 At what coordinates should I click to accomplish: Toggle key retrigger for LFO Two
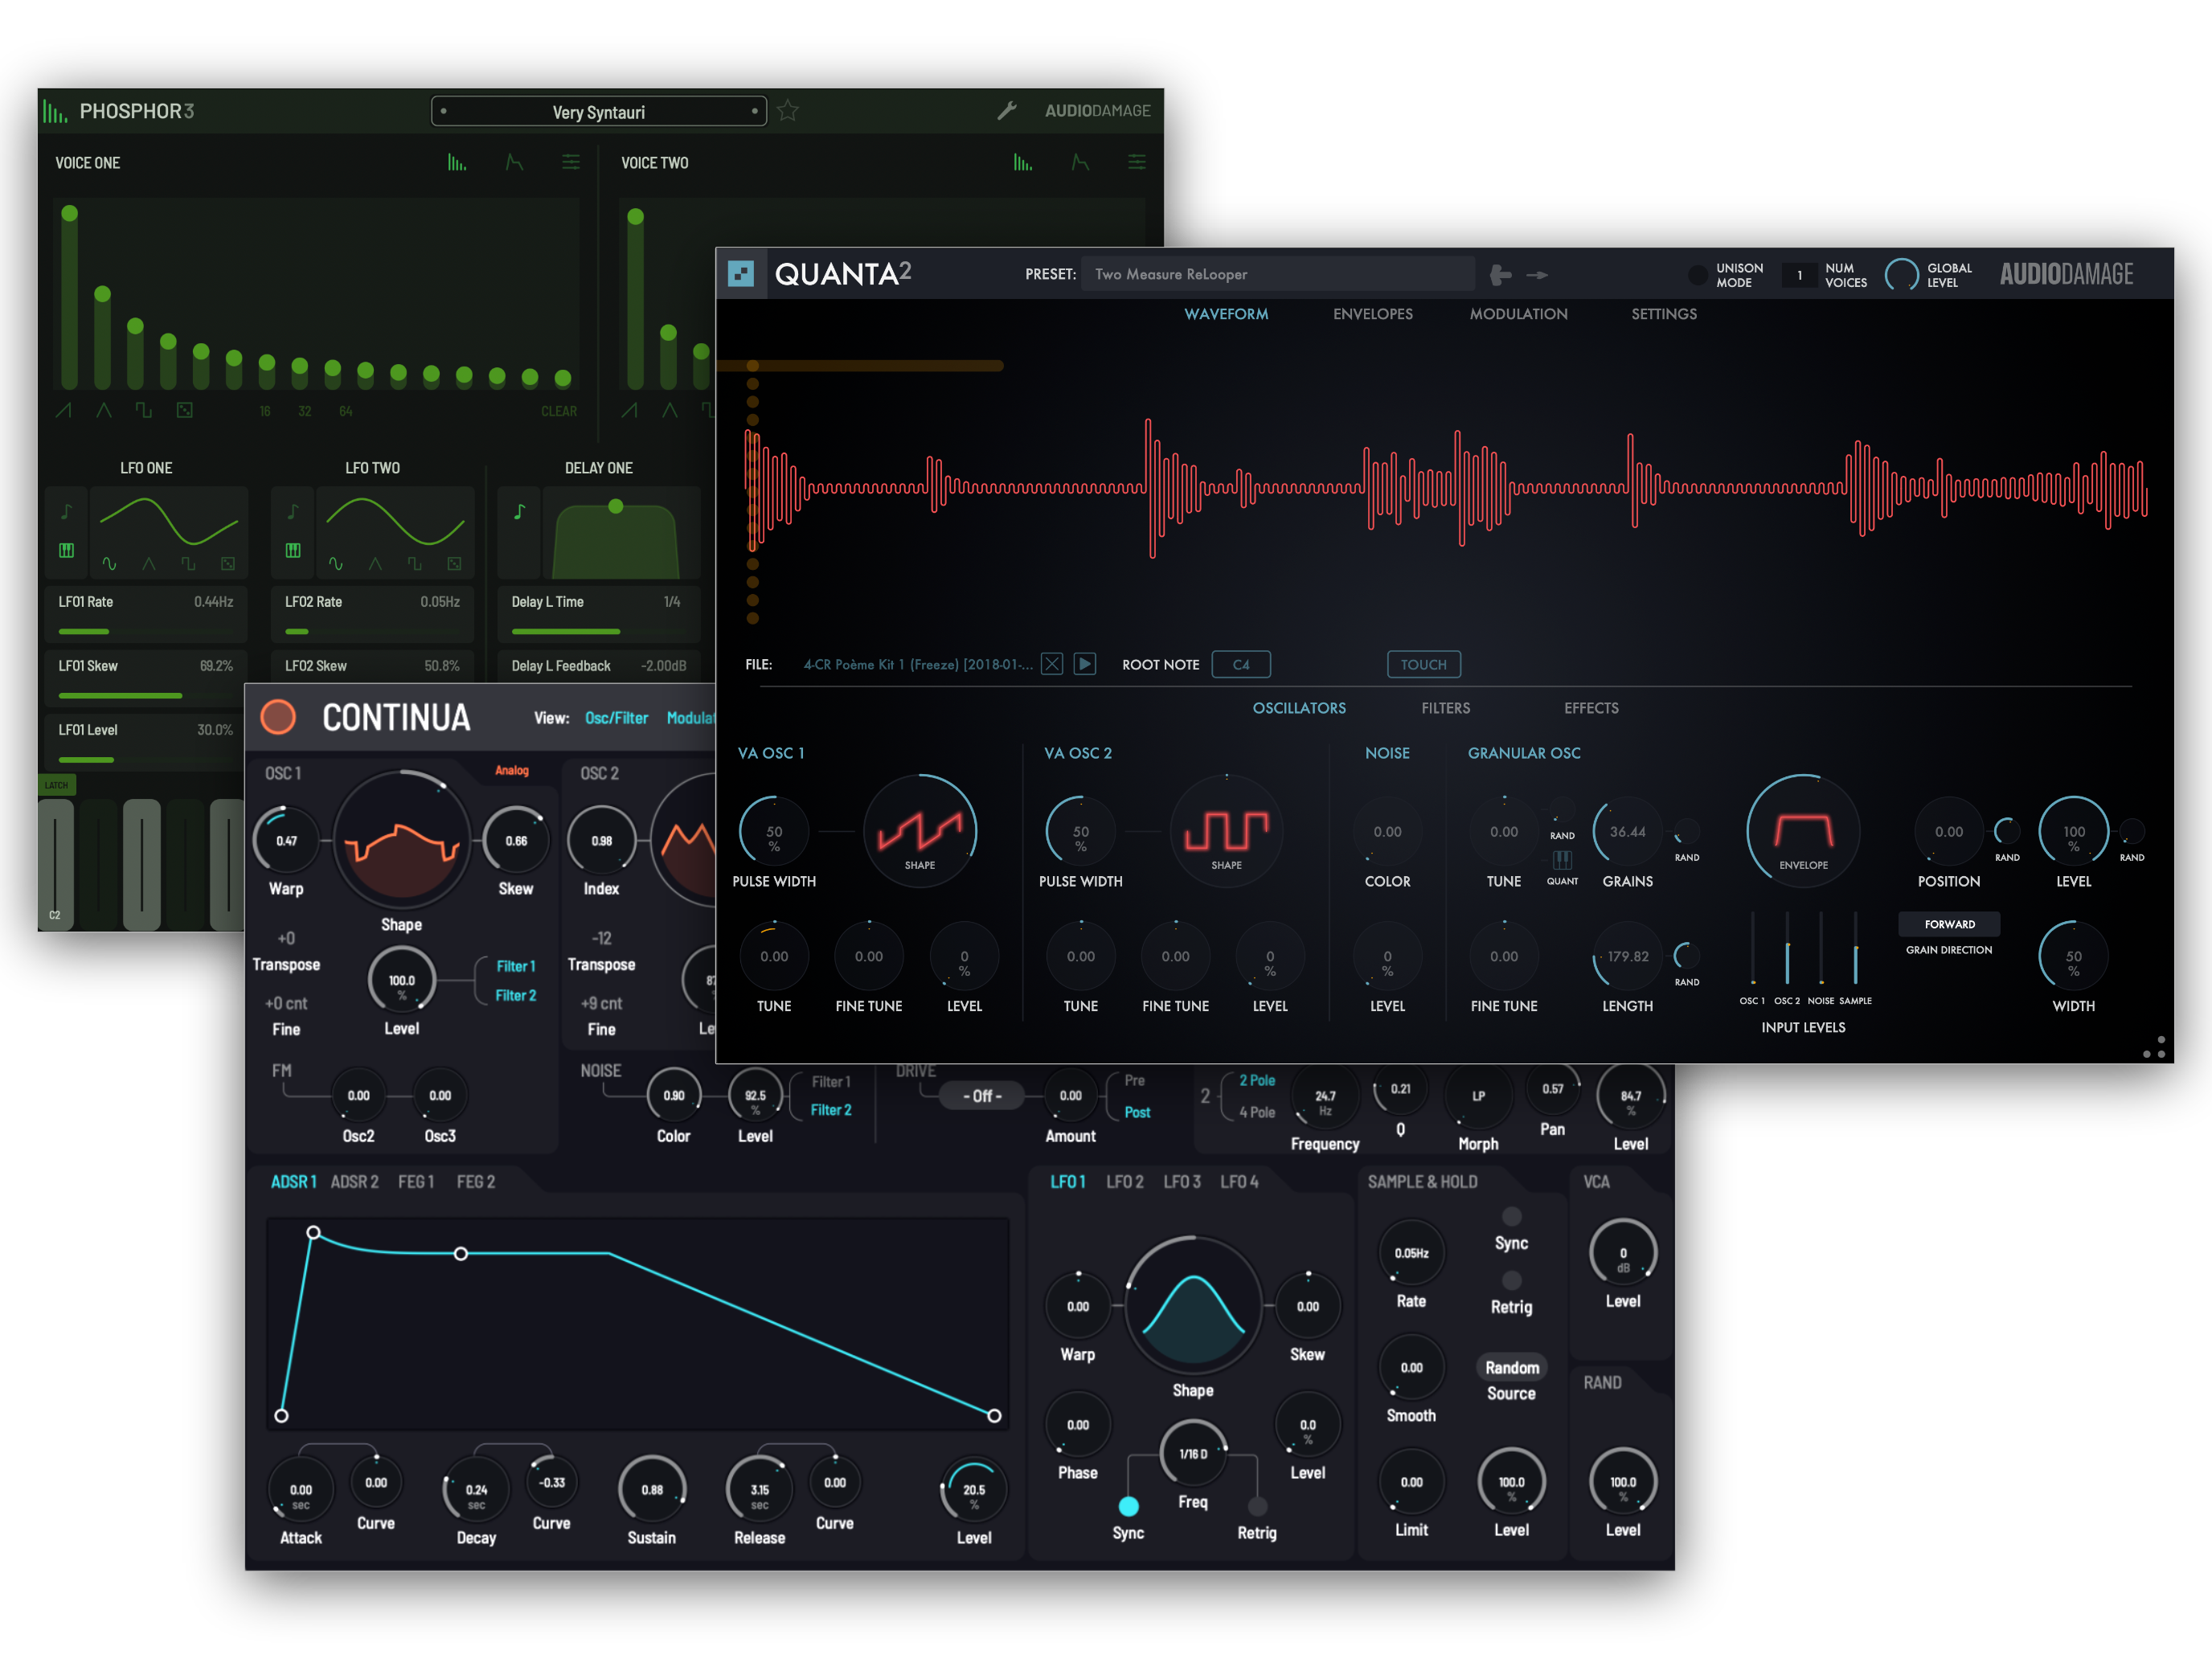tap(293, 550)
